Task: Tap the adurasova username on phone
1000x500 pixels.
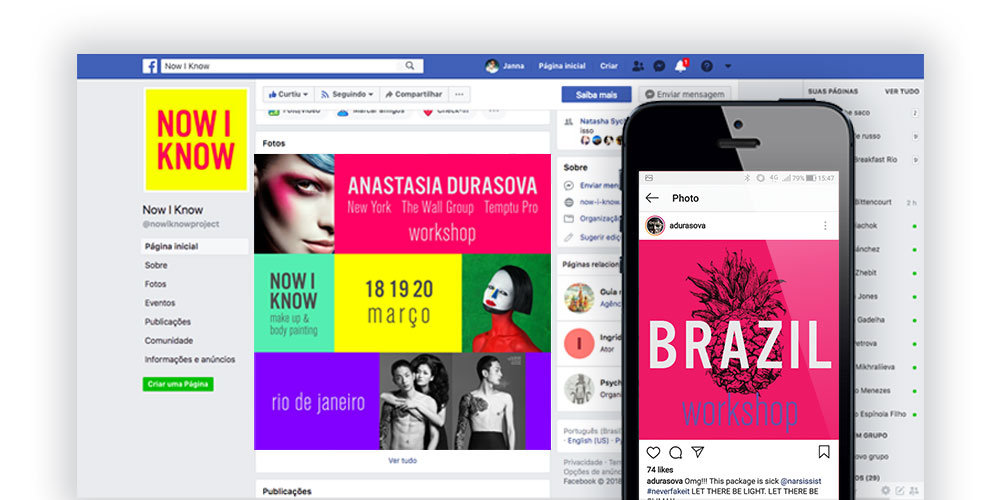Action: [x=688, y=226]
